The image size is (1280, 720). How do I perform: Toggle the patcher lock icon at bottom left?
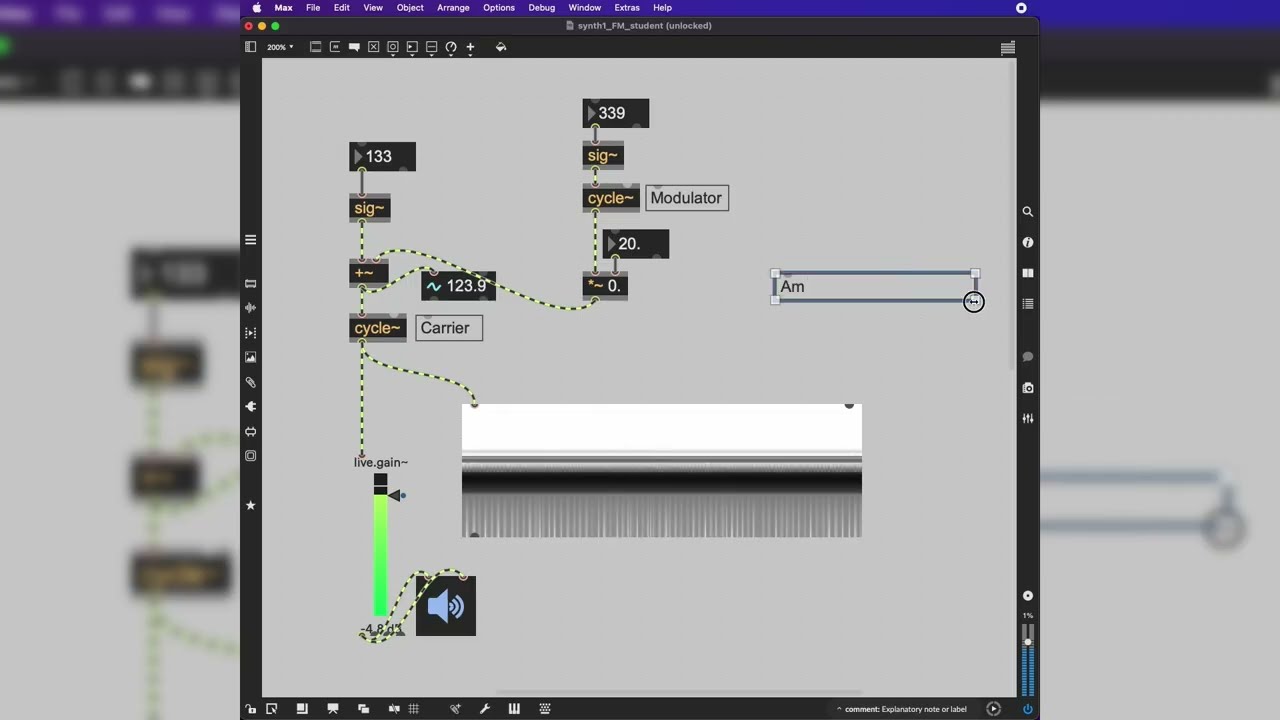tap(250, 709)
